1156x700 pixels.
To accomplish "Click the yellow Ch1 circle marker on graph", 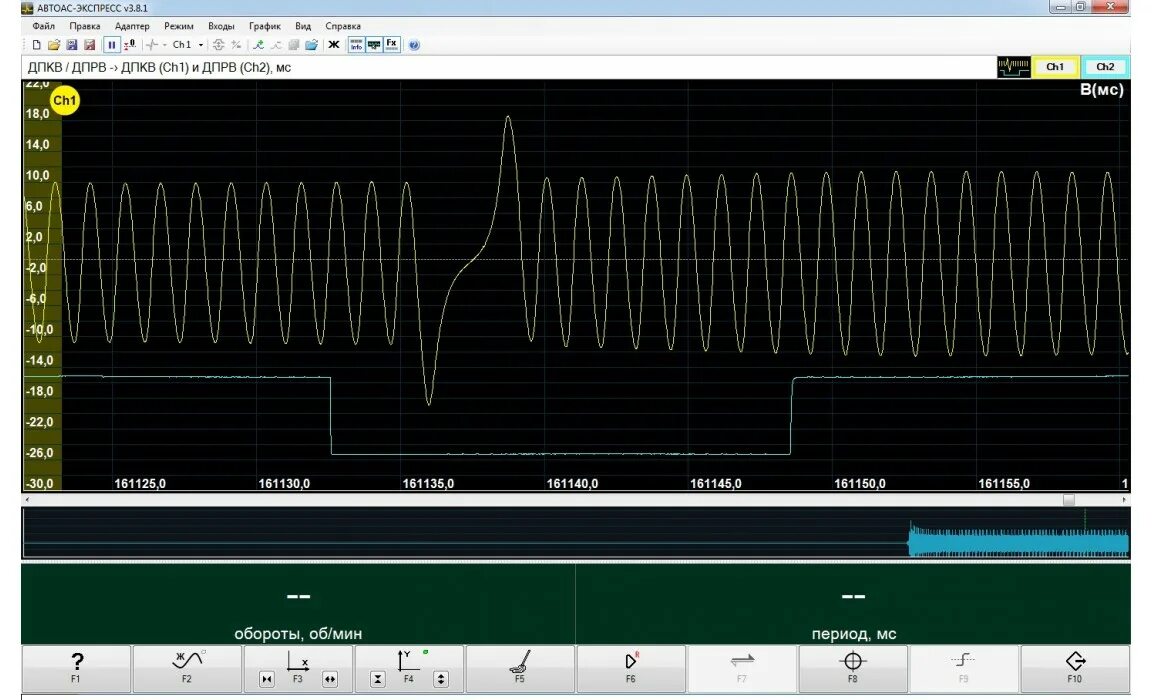I will pos(65,100).
